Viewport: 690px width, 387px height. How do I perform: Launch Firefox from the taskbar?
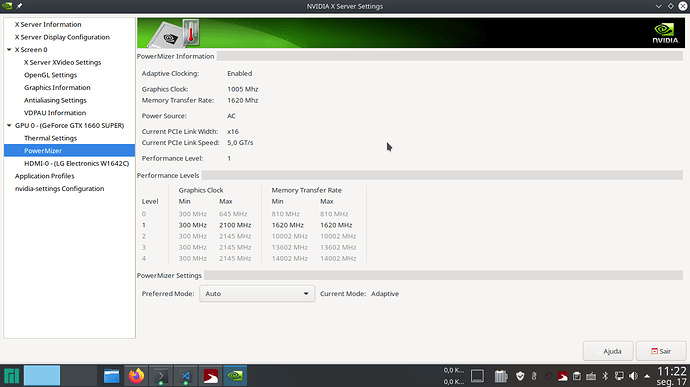click(136, 376)
